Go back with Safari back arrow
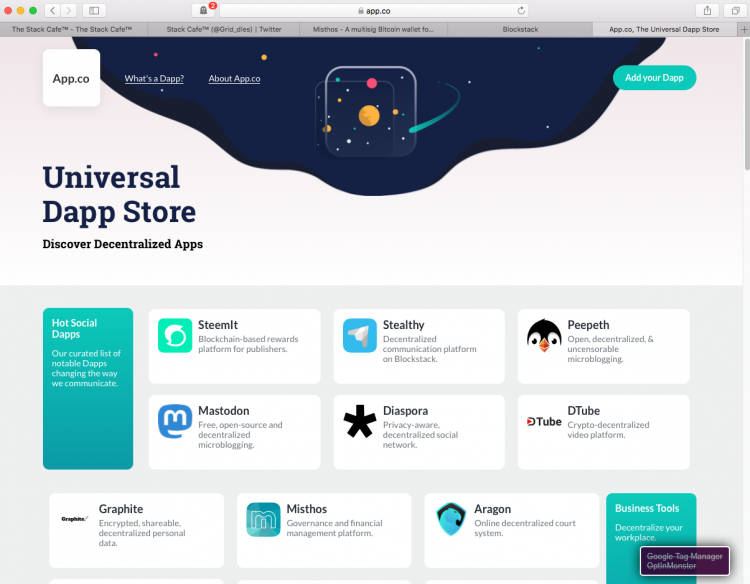 53,10
